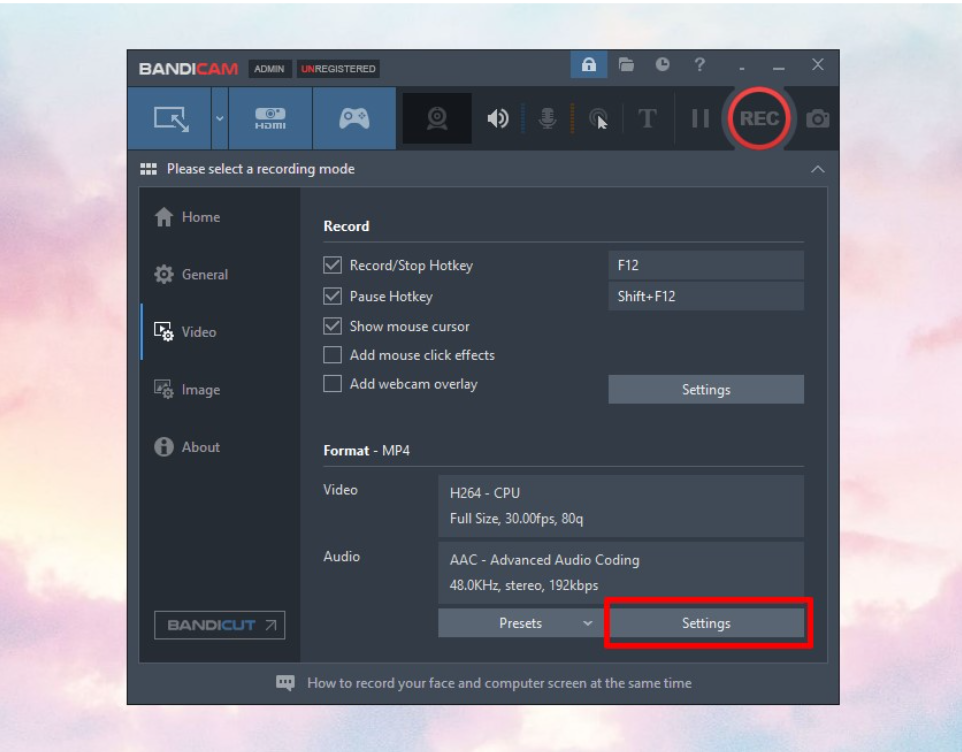Uncheck Record/Stop Hotkey checkbox
Viewport: 962px width, 752px height.
333,265
